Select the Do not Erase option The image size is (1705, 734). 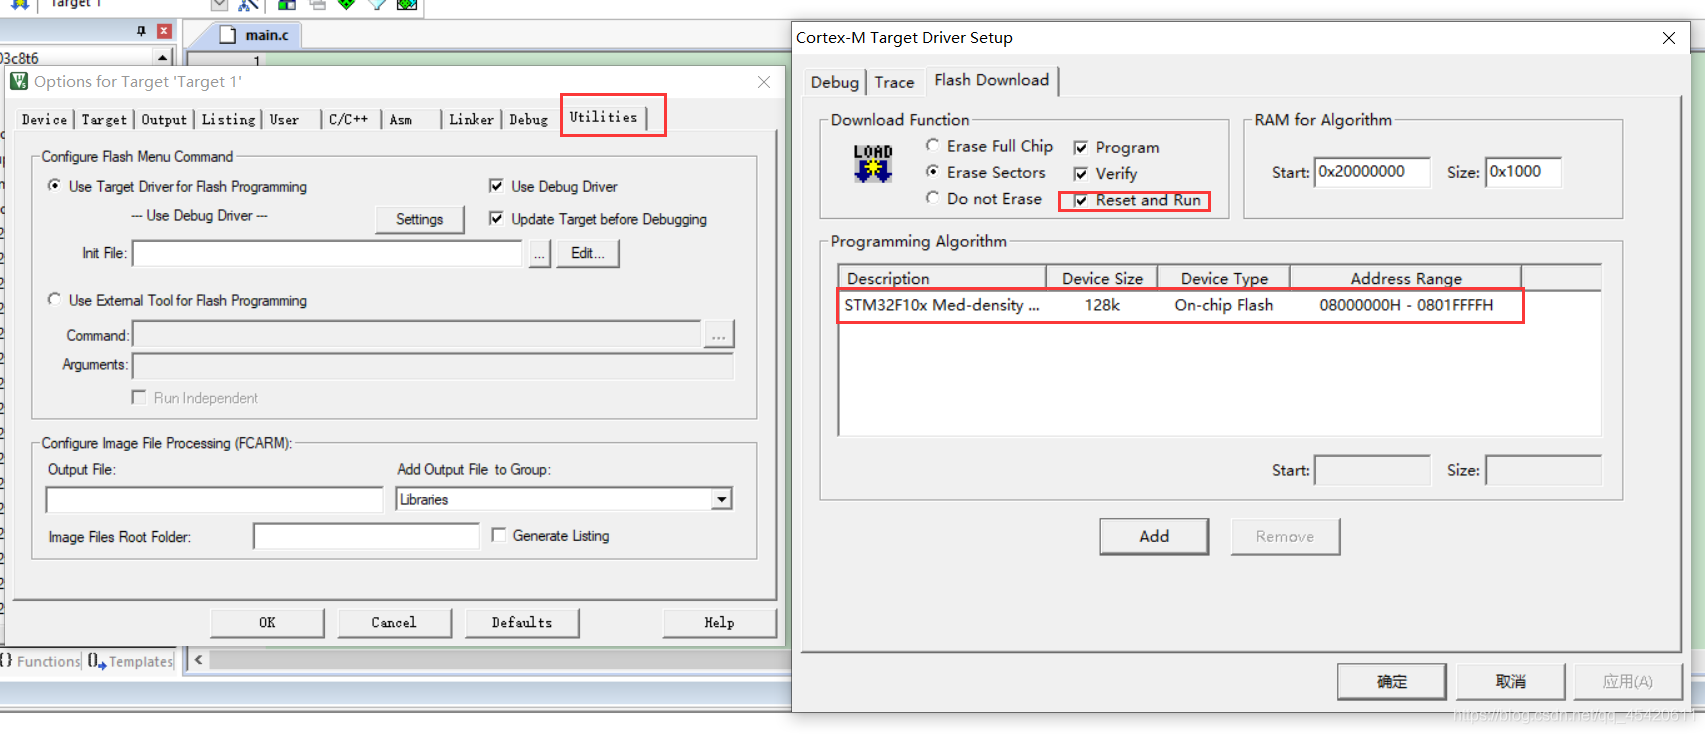[x=932, y=198]
